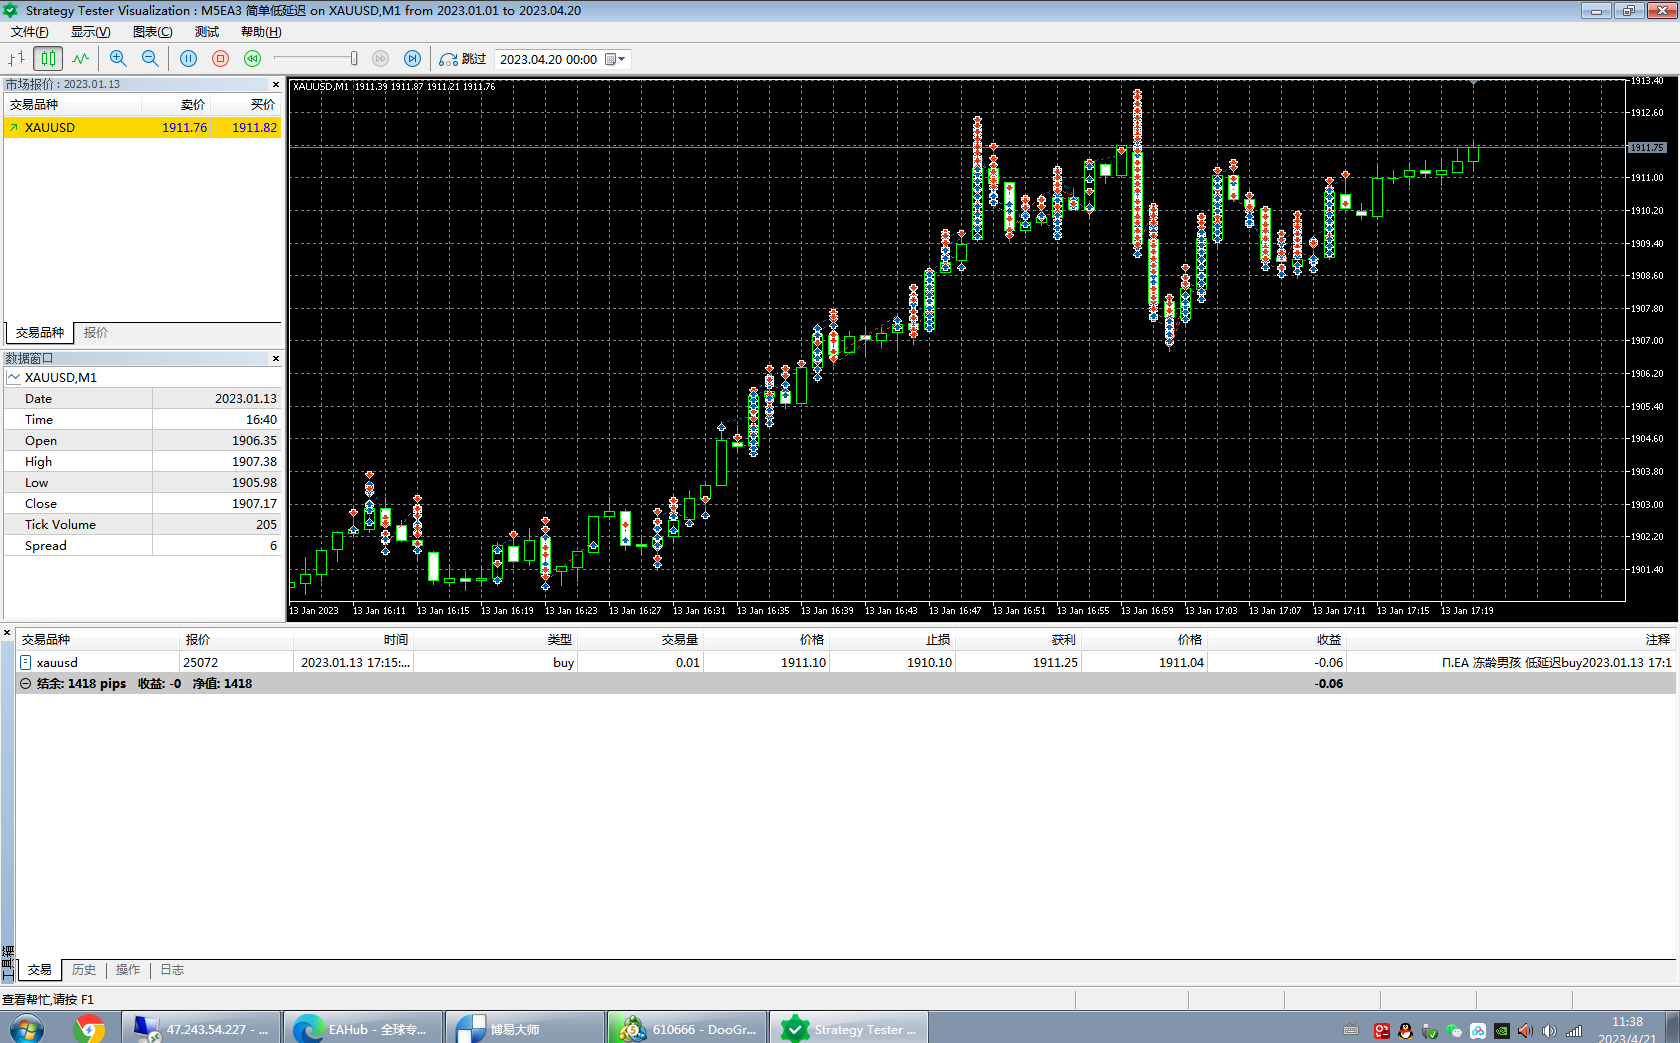Step forward one bar in tester
The height and width of the screenshot is (1043, 1680).
412,59
